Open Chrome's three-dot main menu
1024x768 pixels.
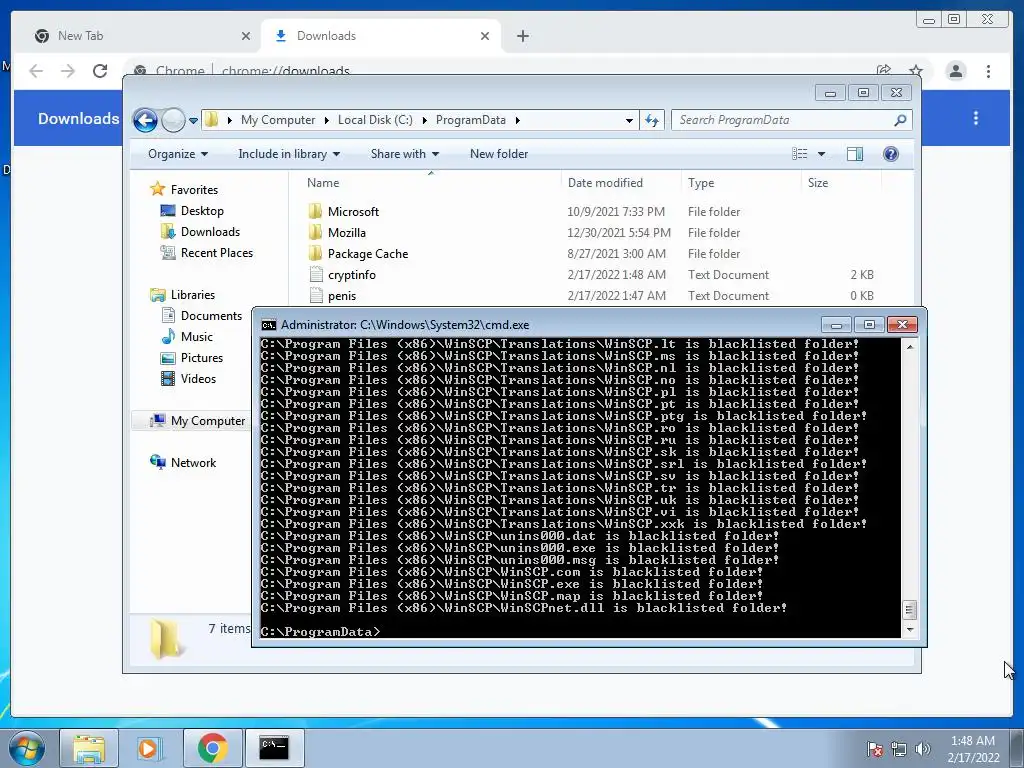tap(988, 71)
